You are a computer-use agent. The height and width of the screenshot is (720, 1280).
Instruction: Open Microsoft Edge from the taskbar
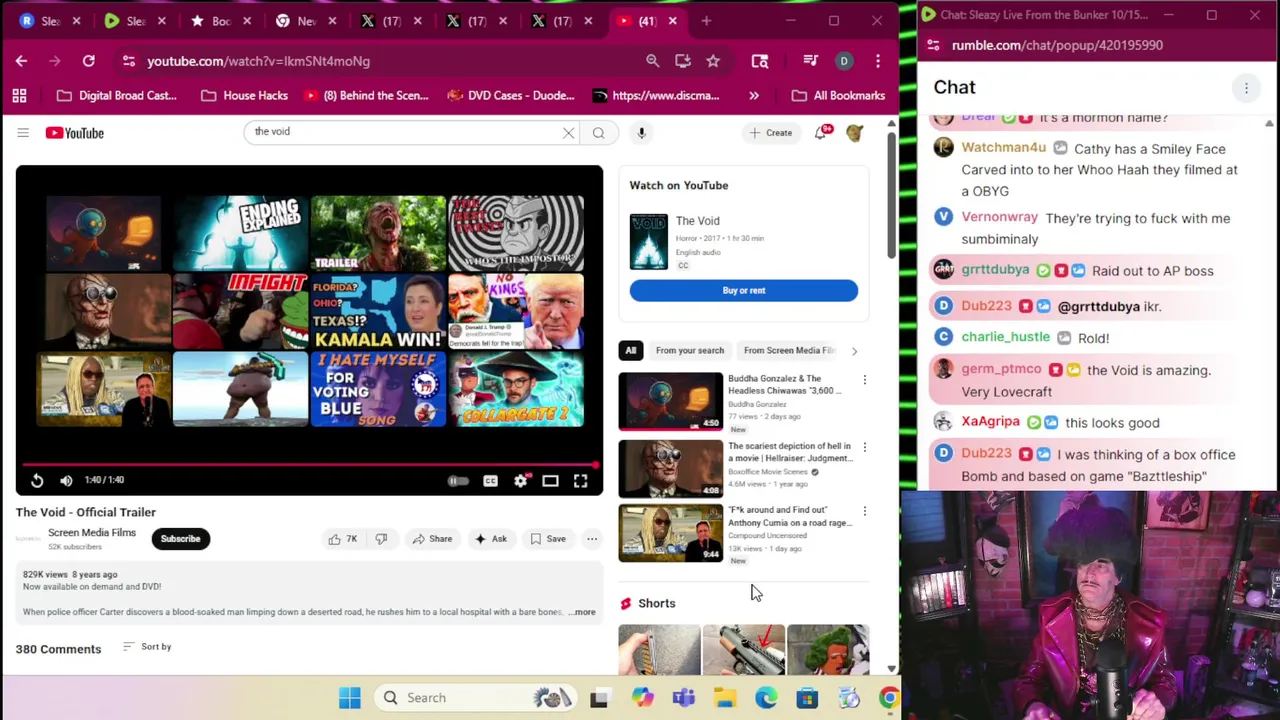pos(766,698)
